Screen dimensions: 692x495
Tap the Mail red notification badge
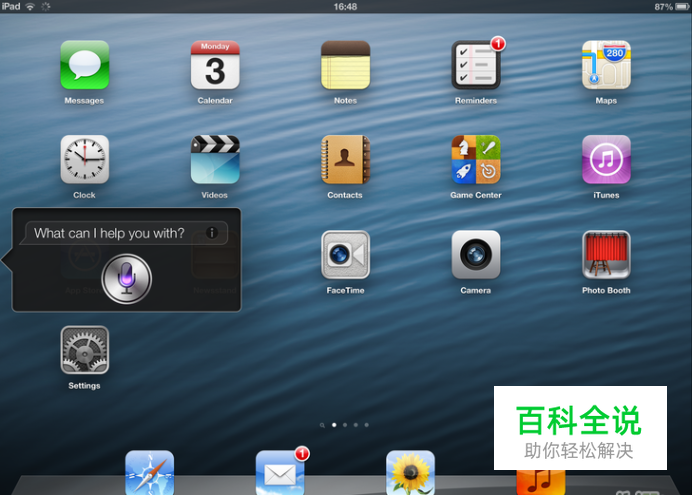[x=302, y=453]
